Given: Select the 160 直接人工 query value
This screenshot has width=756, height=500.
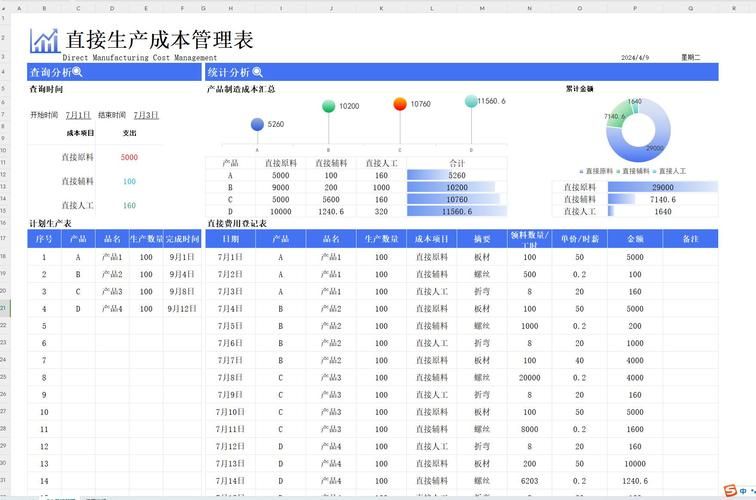Looking at the screenshot, I should (129, 205).
